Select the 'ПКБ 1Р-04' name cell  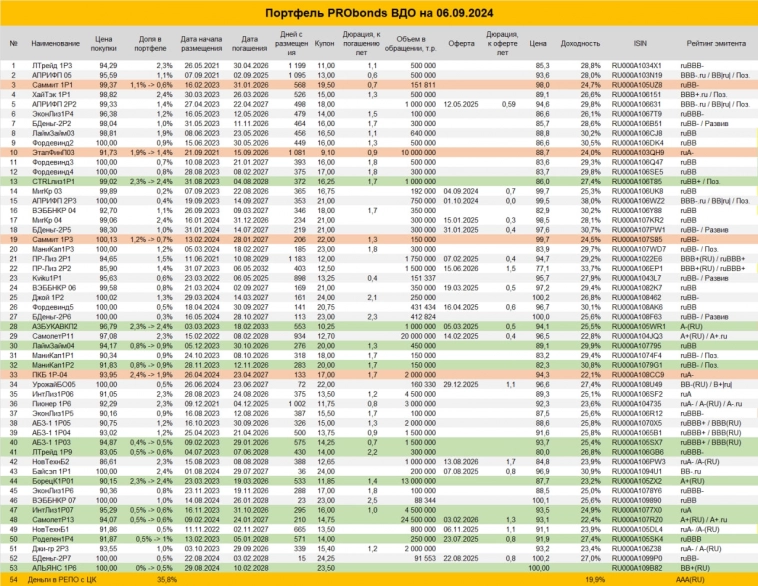pos(50,375)
